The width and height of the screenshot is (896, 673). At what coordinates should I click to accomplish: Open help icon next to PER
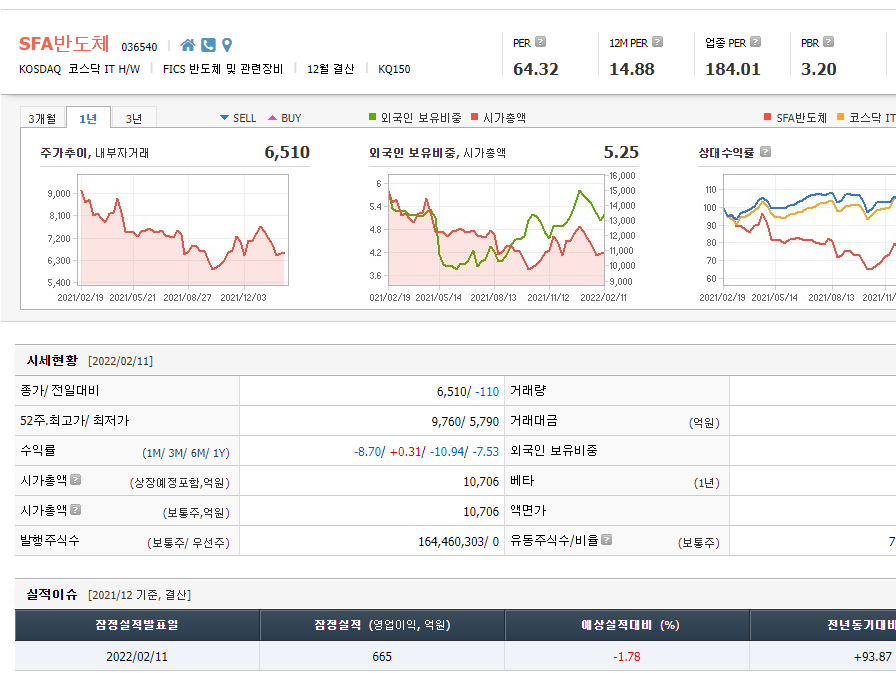[x=541, y=42]
